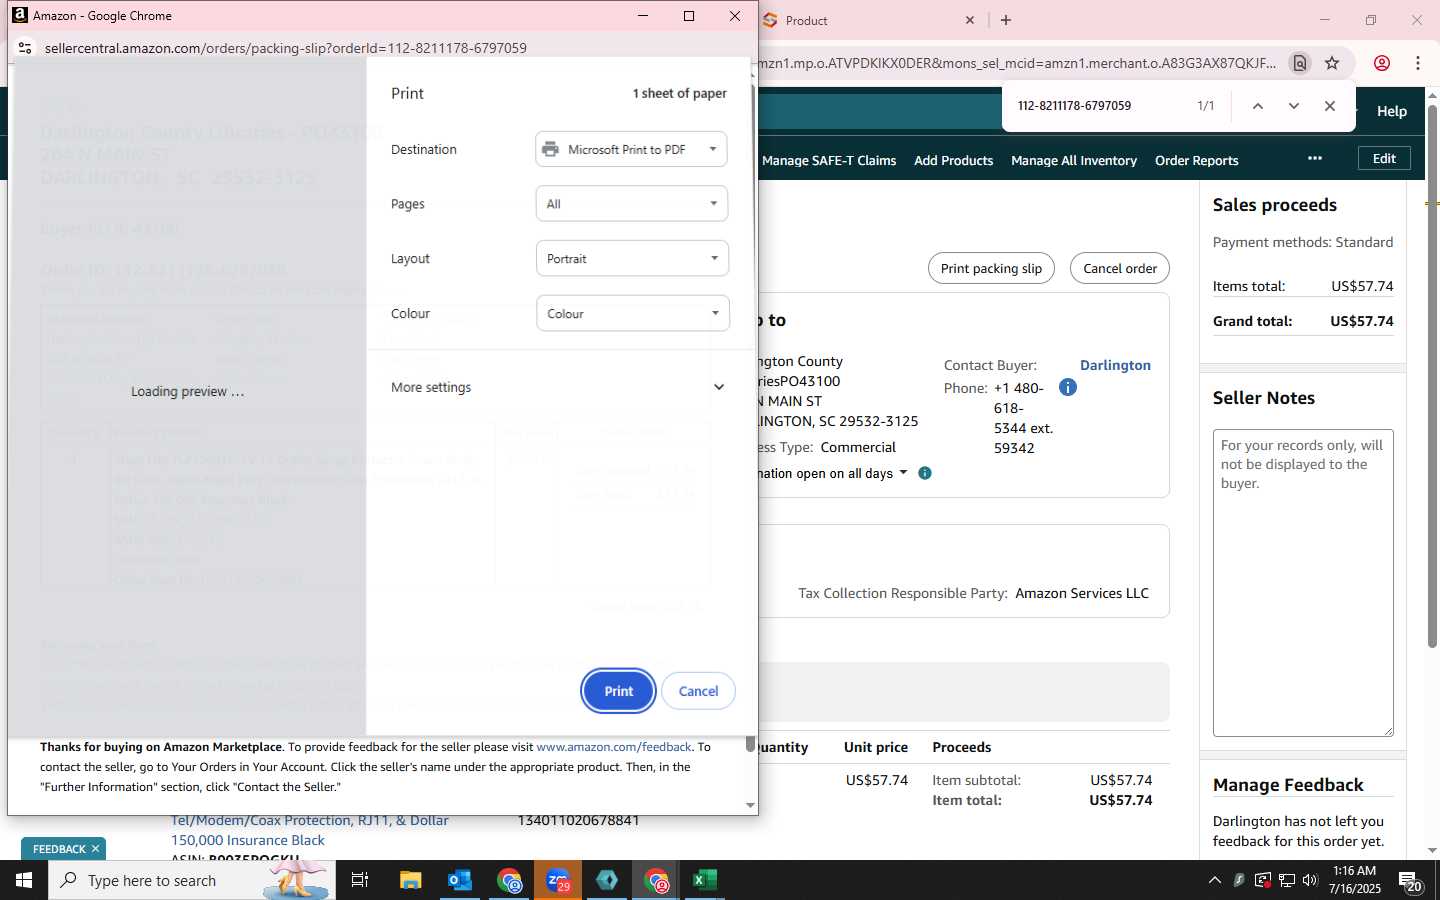Open Darlington buyer contact link

click(1115, 365)
